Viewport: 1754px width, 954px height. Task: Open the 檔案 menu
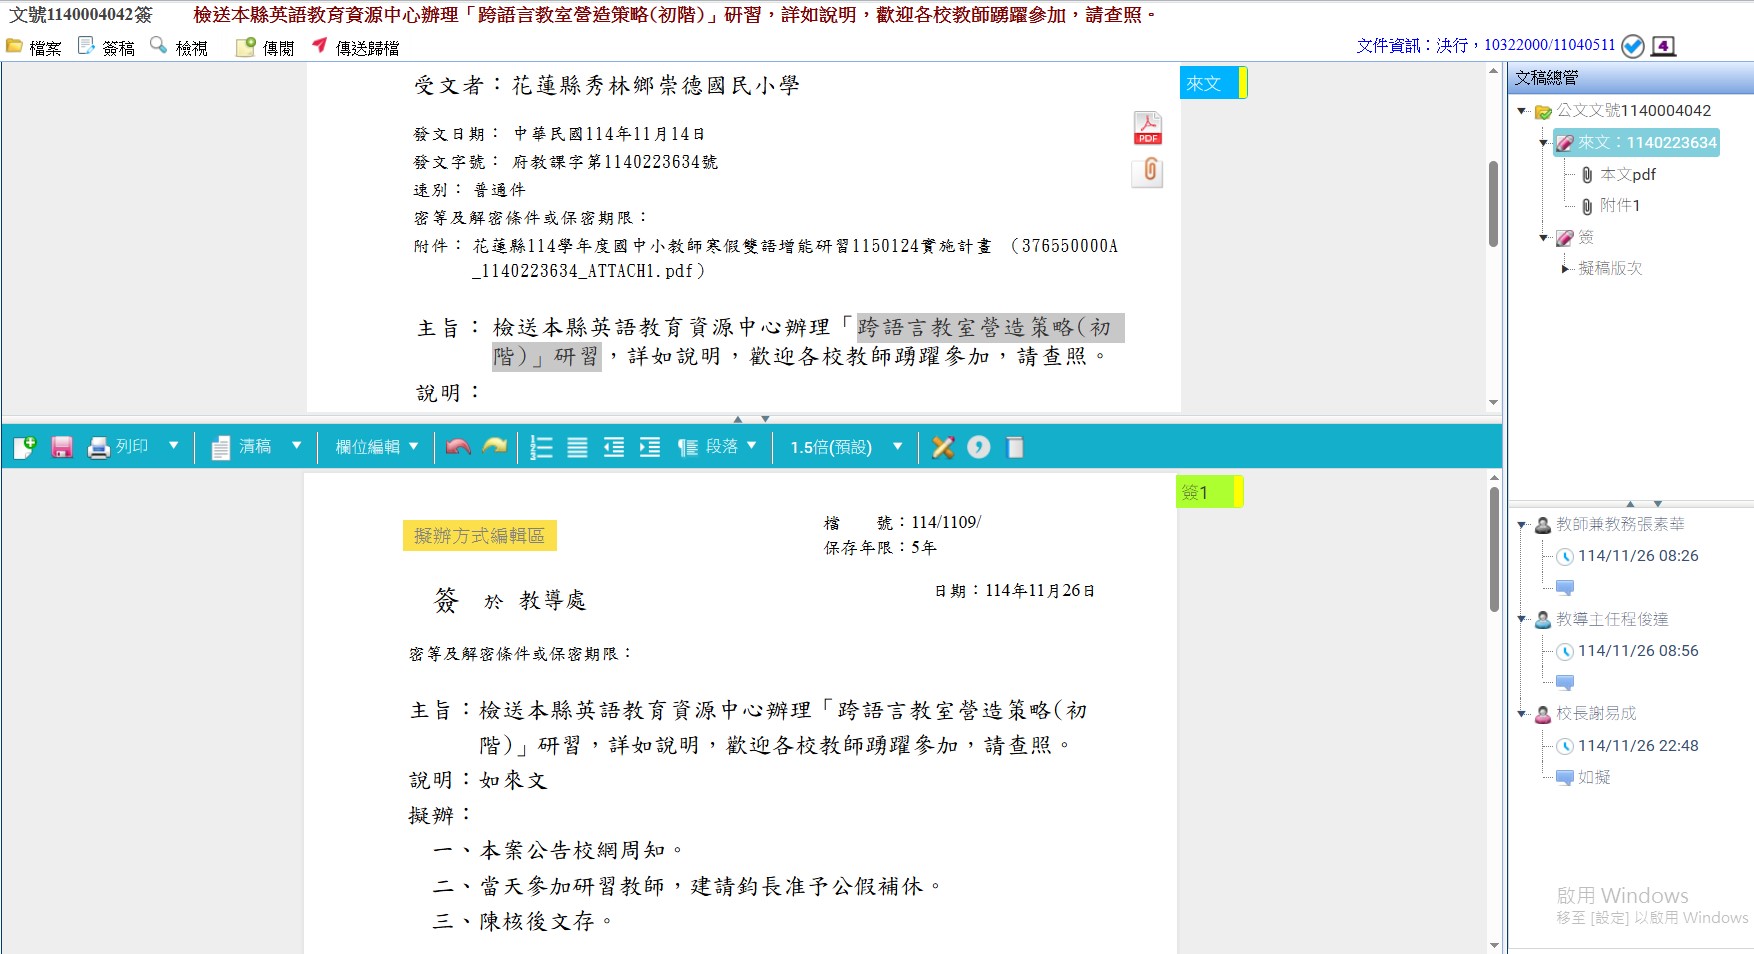tap(34, 47)
